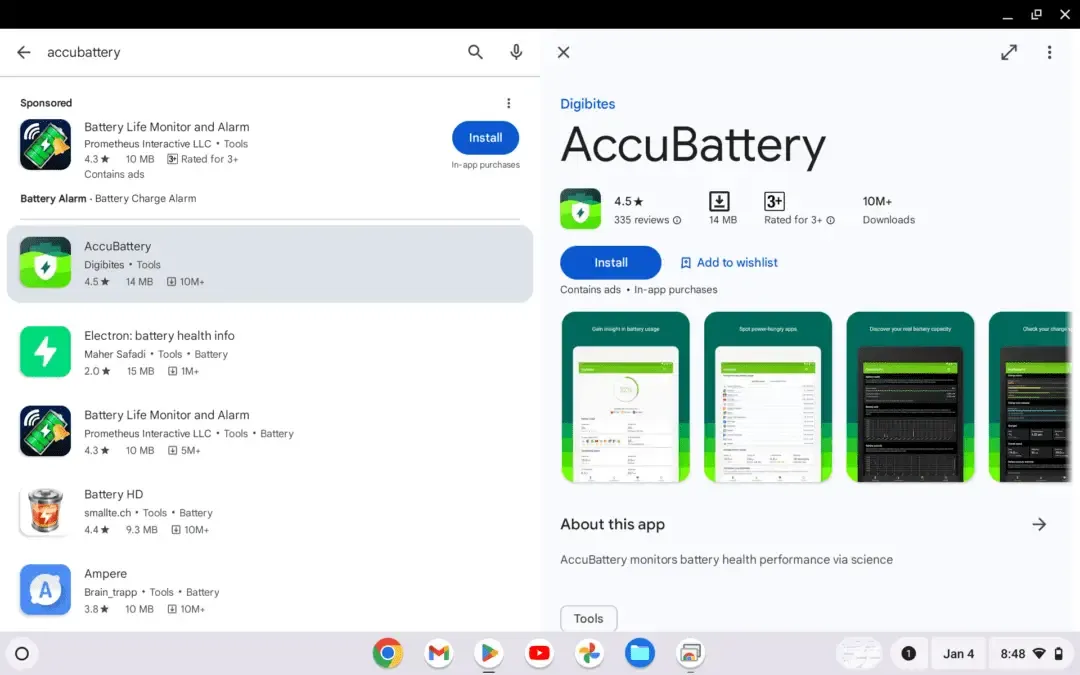The image size is (1080, 675).
Task: Click the 14 MB download size icon
Action: coord(719,201)
